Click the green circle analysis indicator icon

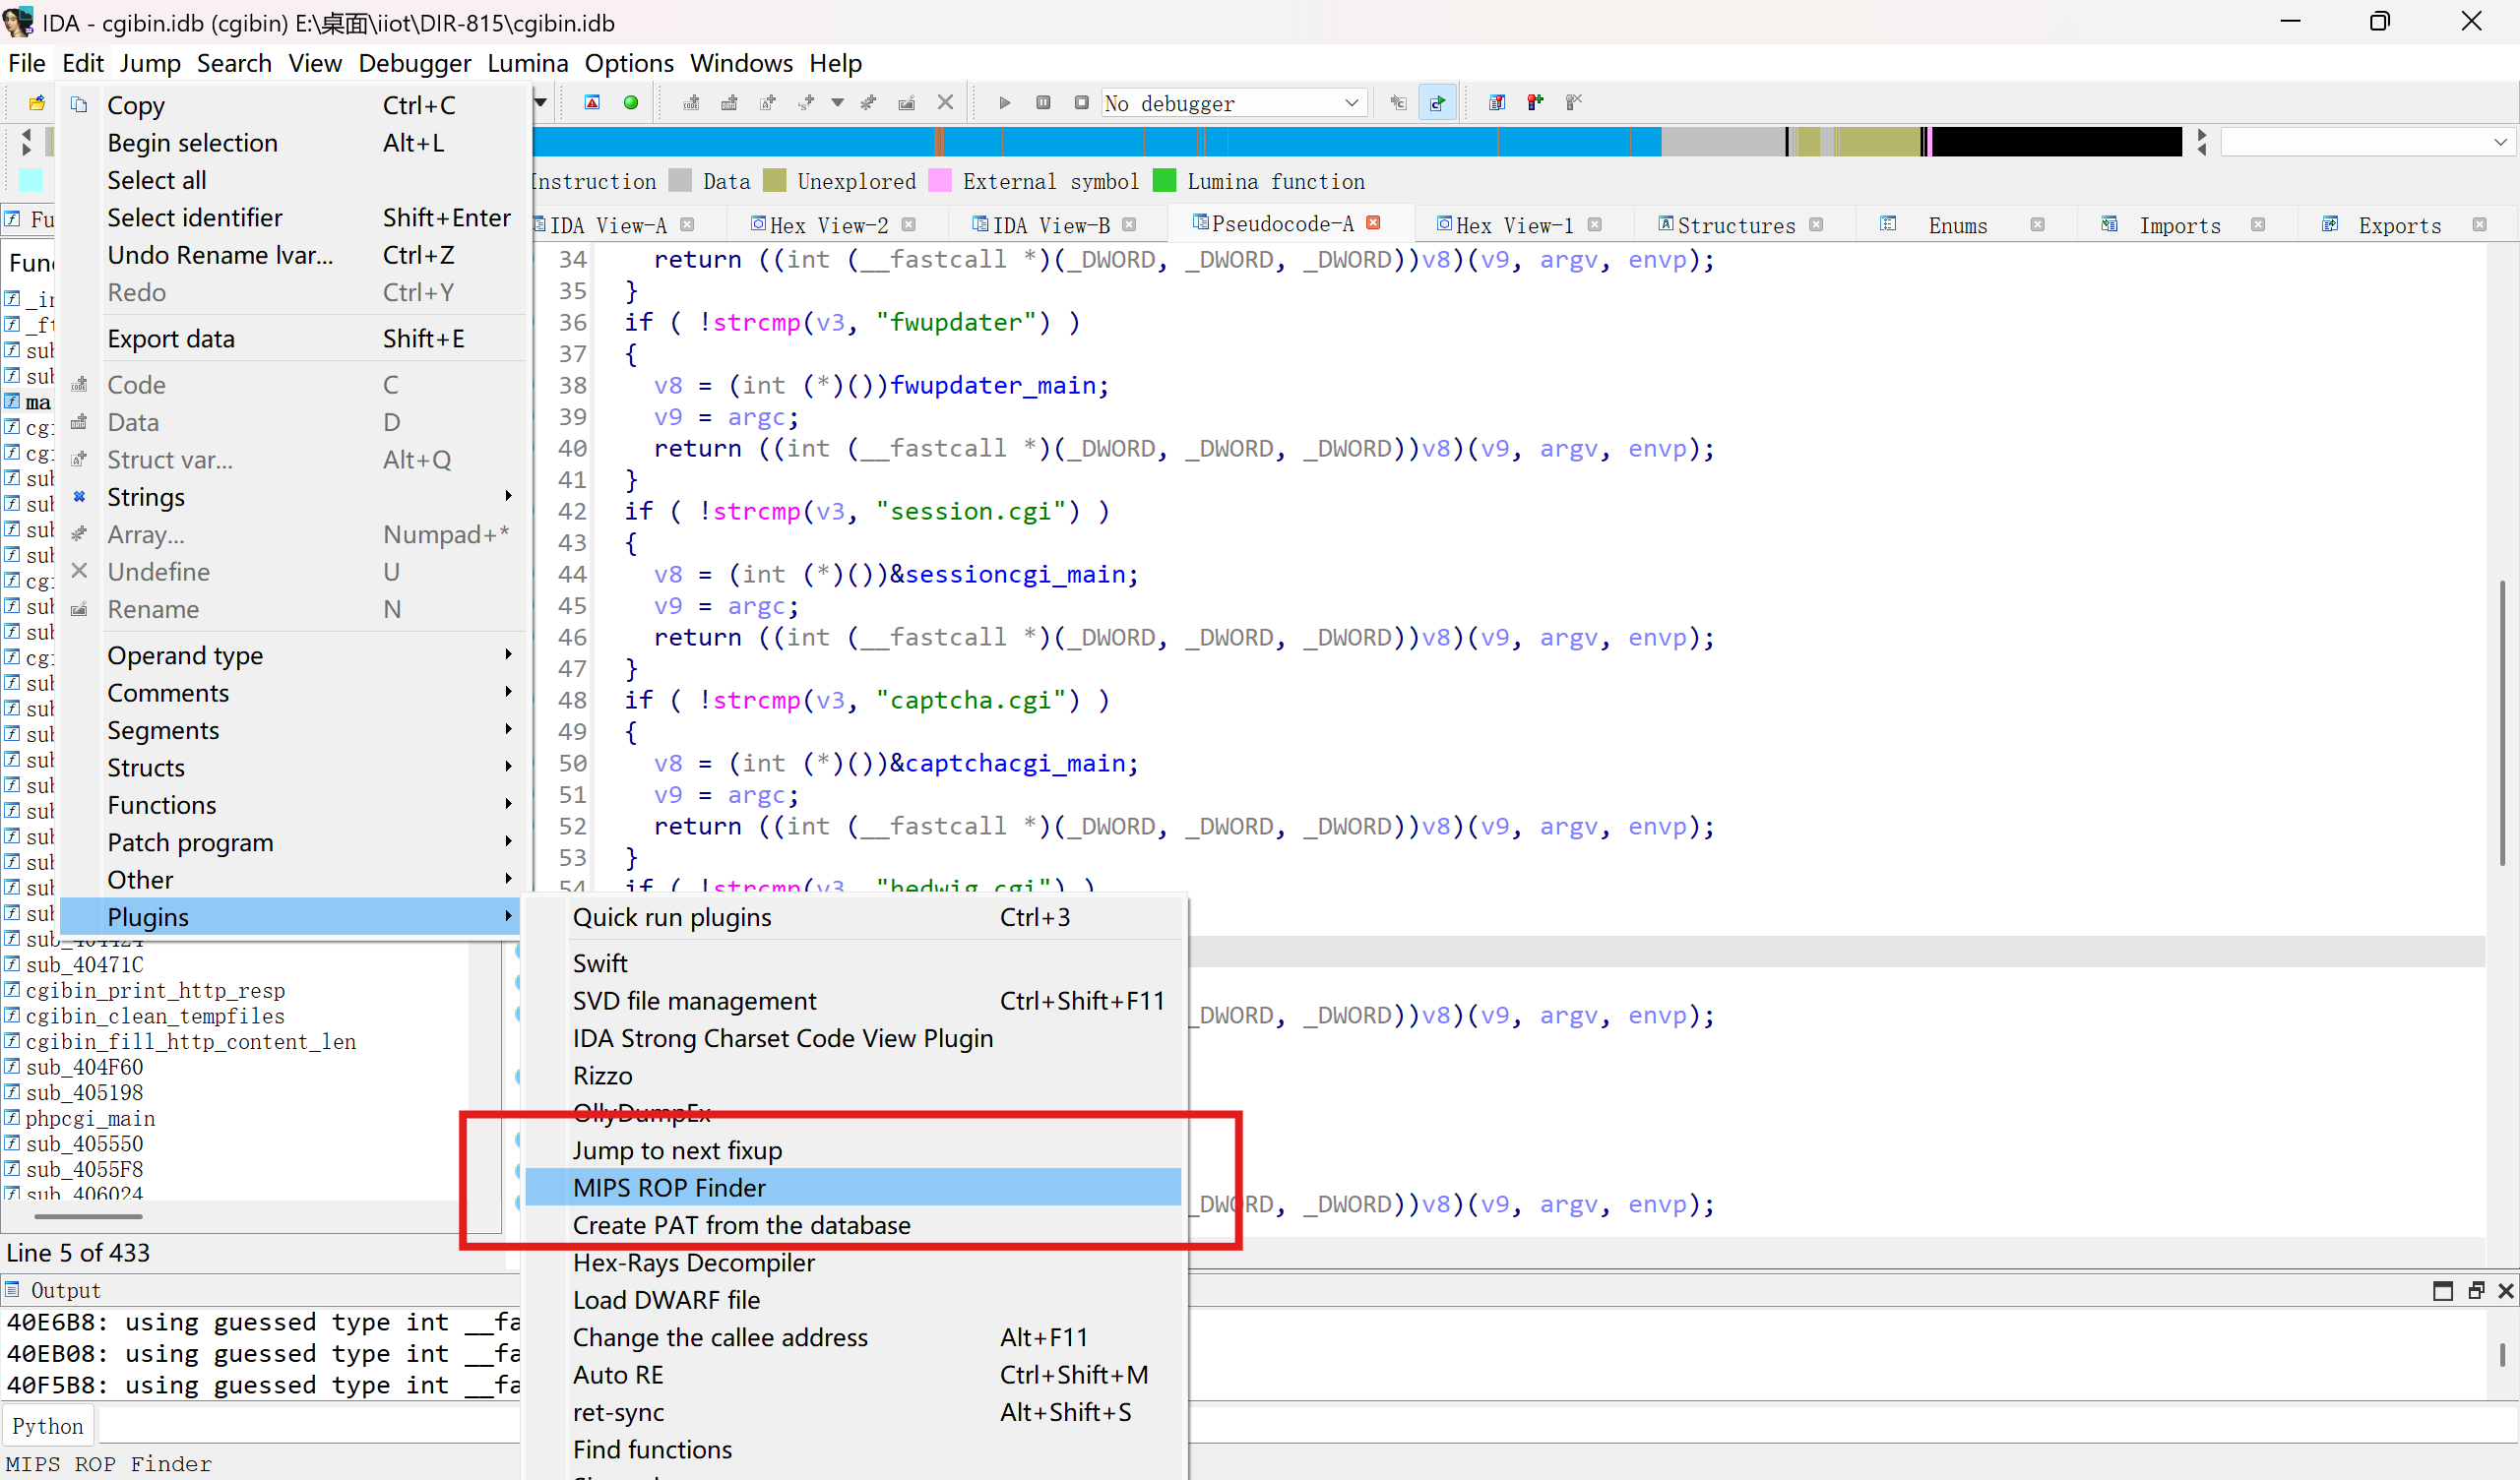click(x=631, y=103)
